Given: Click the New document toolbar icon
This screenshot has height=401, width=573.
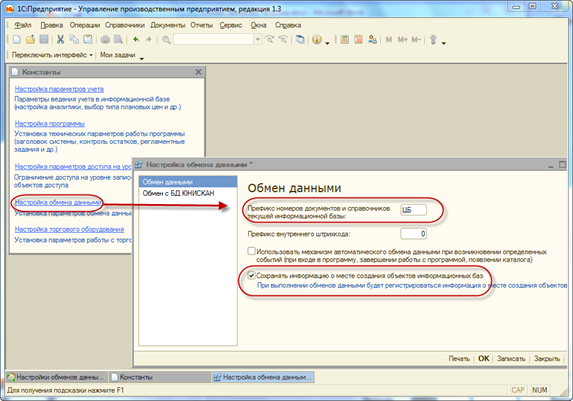Looking at the screenshot, I should point(16,39).
